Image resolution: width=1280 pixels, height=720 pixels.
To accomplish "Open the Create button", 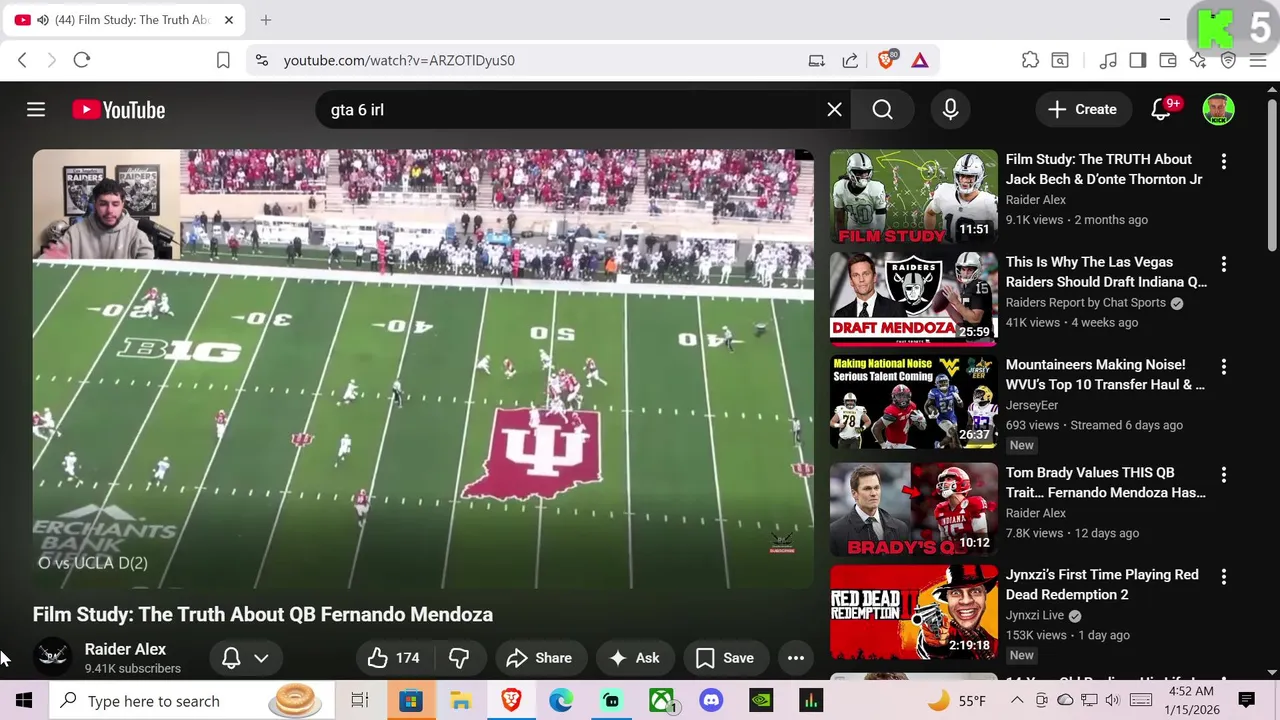I will coord(1082,110).
